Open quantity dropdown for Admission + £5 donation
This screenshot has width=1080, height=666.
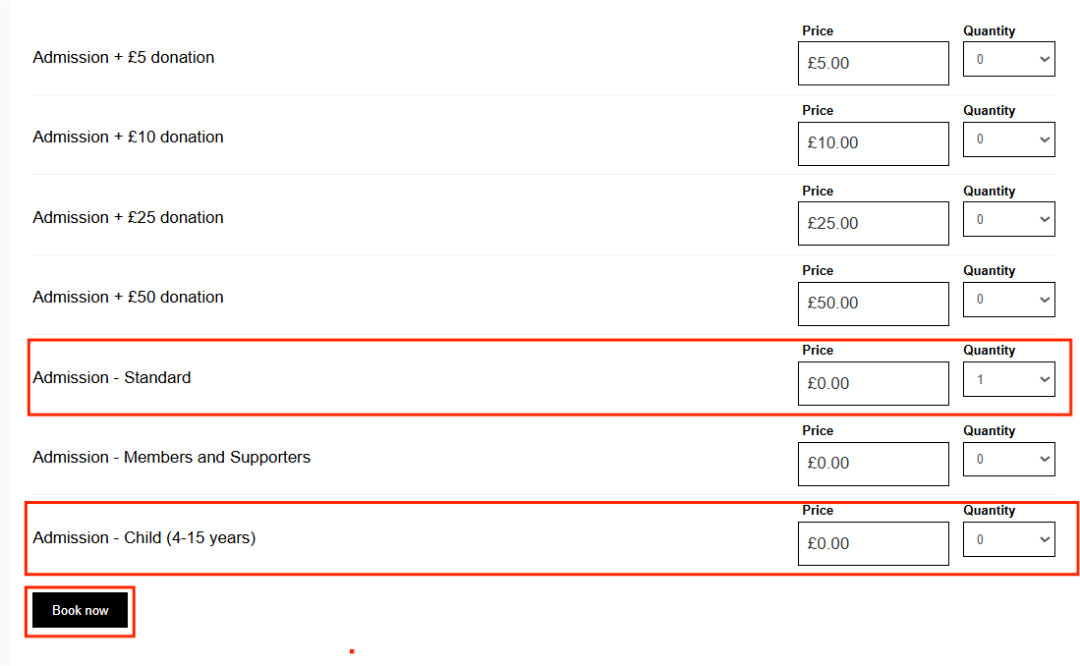coord(1008,59)
